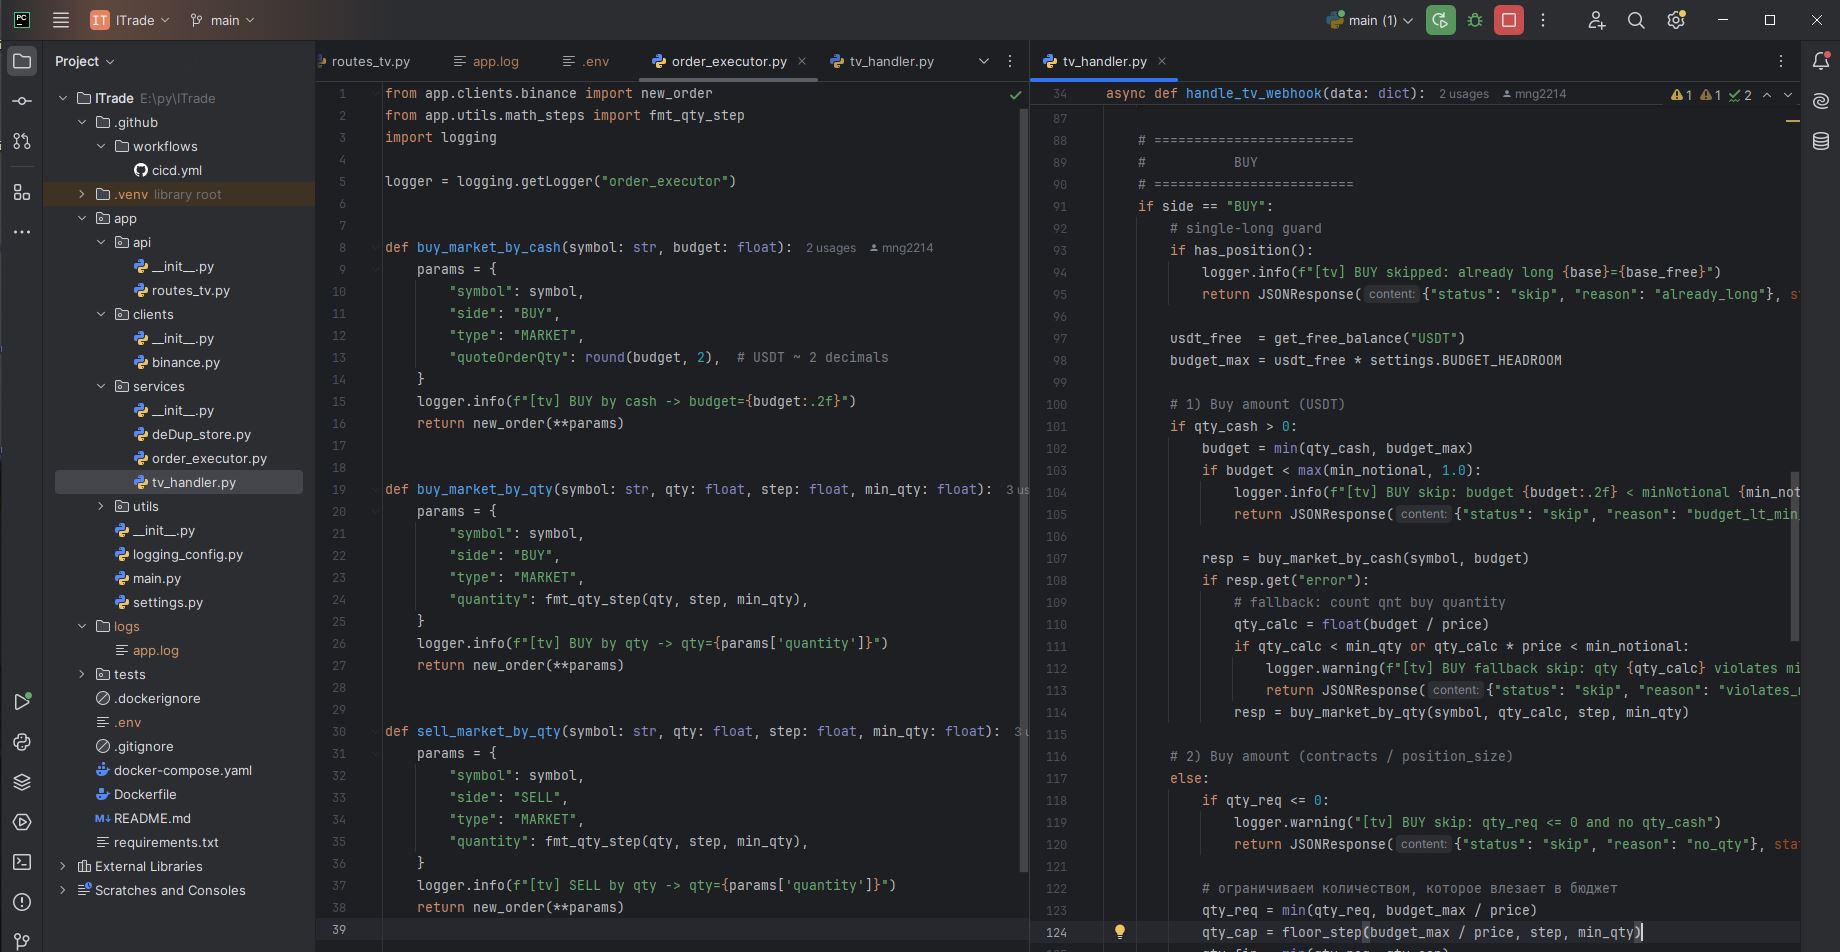Open the main hamburger menu
This screenshot has width=1840, height=952.
point(60,20)
